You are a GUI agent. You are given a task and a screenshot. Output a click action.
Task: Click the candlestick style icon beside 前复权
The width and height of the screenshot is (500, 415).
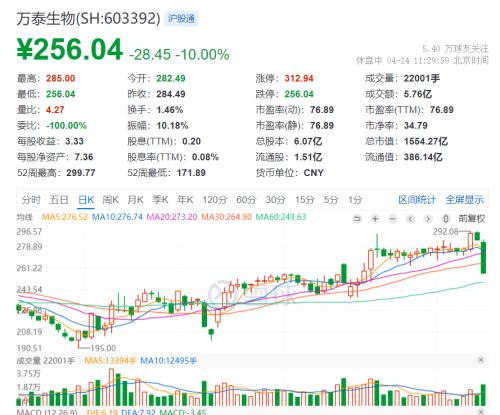point(446,219)
